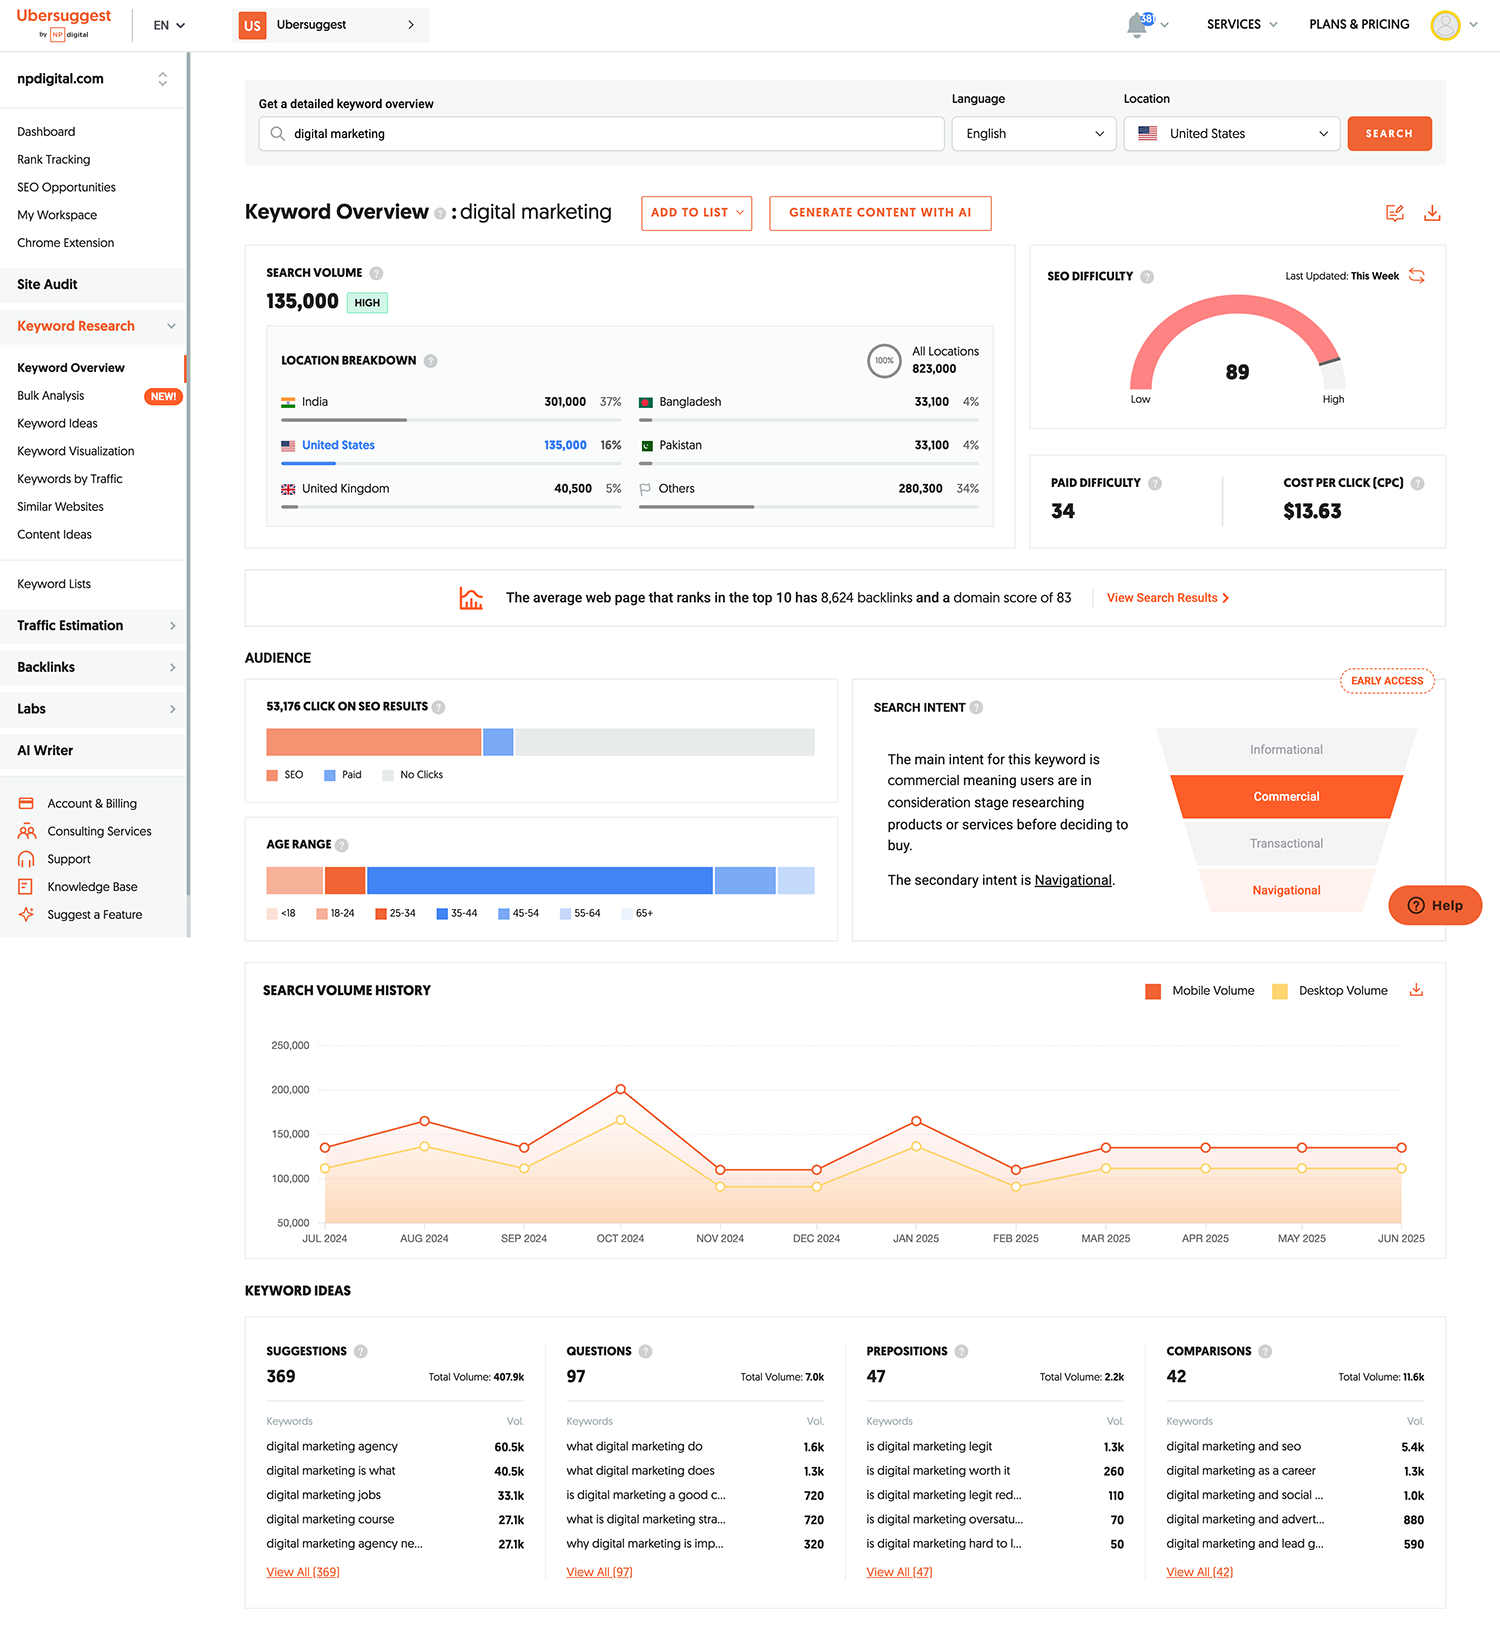Screen dimensions: 1500x1637
Task: Click the "digital marketing agency" suggestion keyword
Action: pyautogui.click(x=332, y=1447)
